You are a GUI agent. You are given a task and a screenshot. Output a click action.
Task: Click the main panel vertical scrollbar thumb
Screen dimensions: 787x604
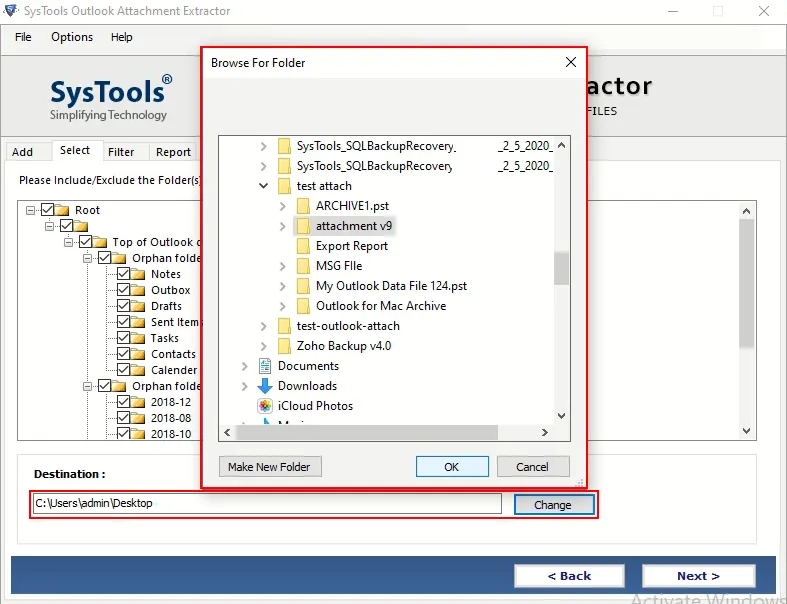pos(746,283)
